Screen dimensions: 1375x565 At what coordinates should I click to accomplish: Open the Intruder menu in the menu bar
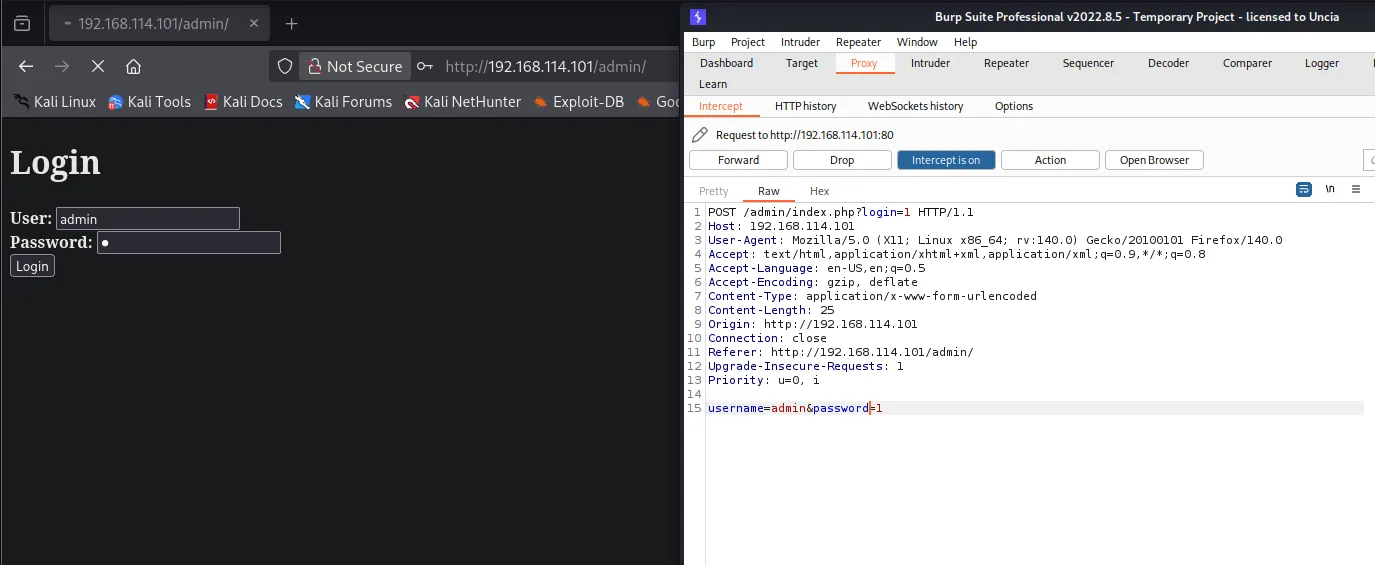pos(800,42)
